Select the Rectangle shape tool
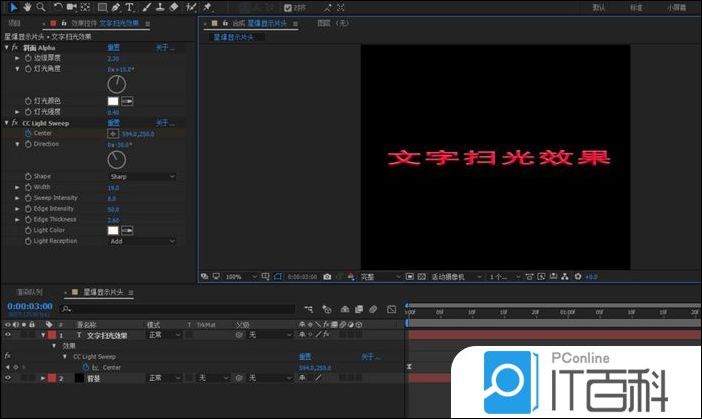This screenshot has height=419, width=702. 102,7
